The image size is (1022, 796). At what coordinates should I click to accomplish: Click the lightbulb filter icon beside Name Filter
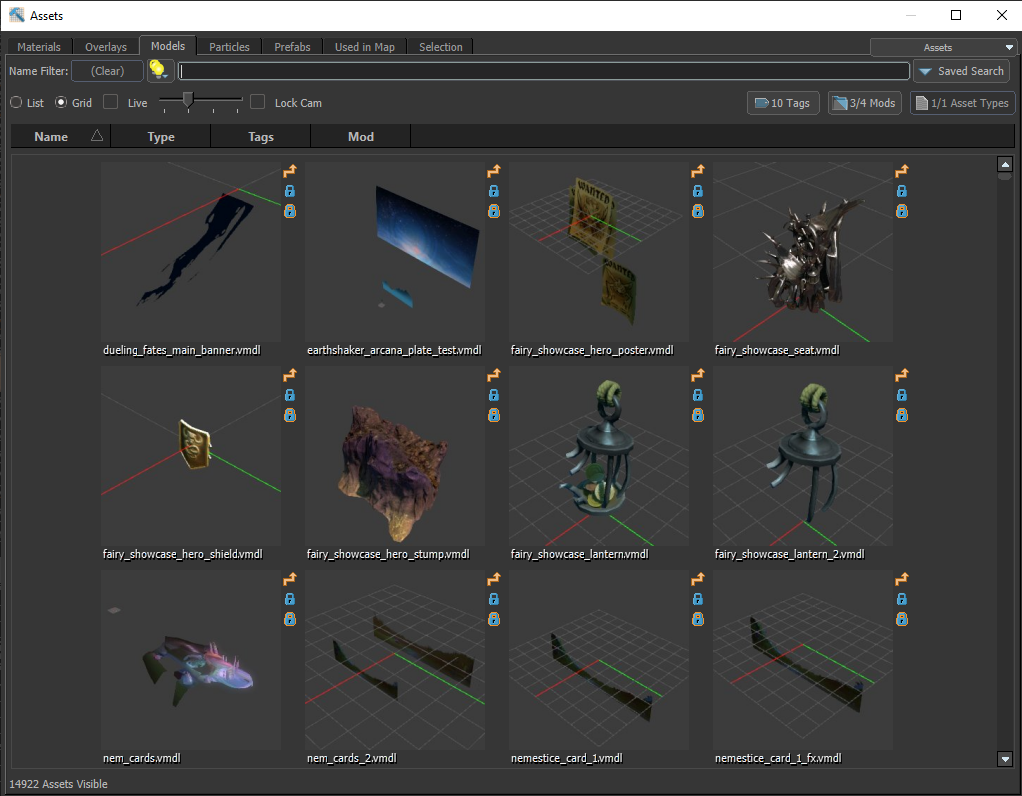[159, 71]
